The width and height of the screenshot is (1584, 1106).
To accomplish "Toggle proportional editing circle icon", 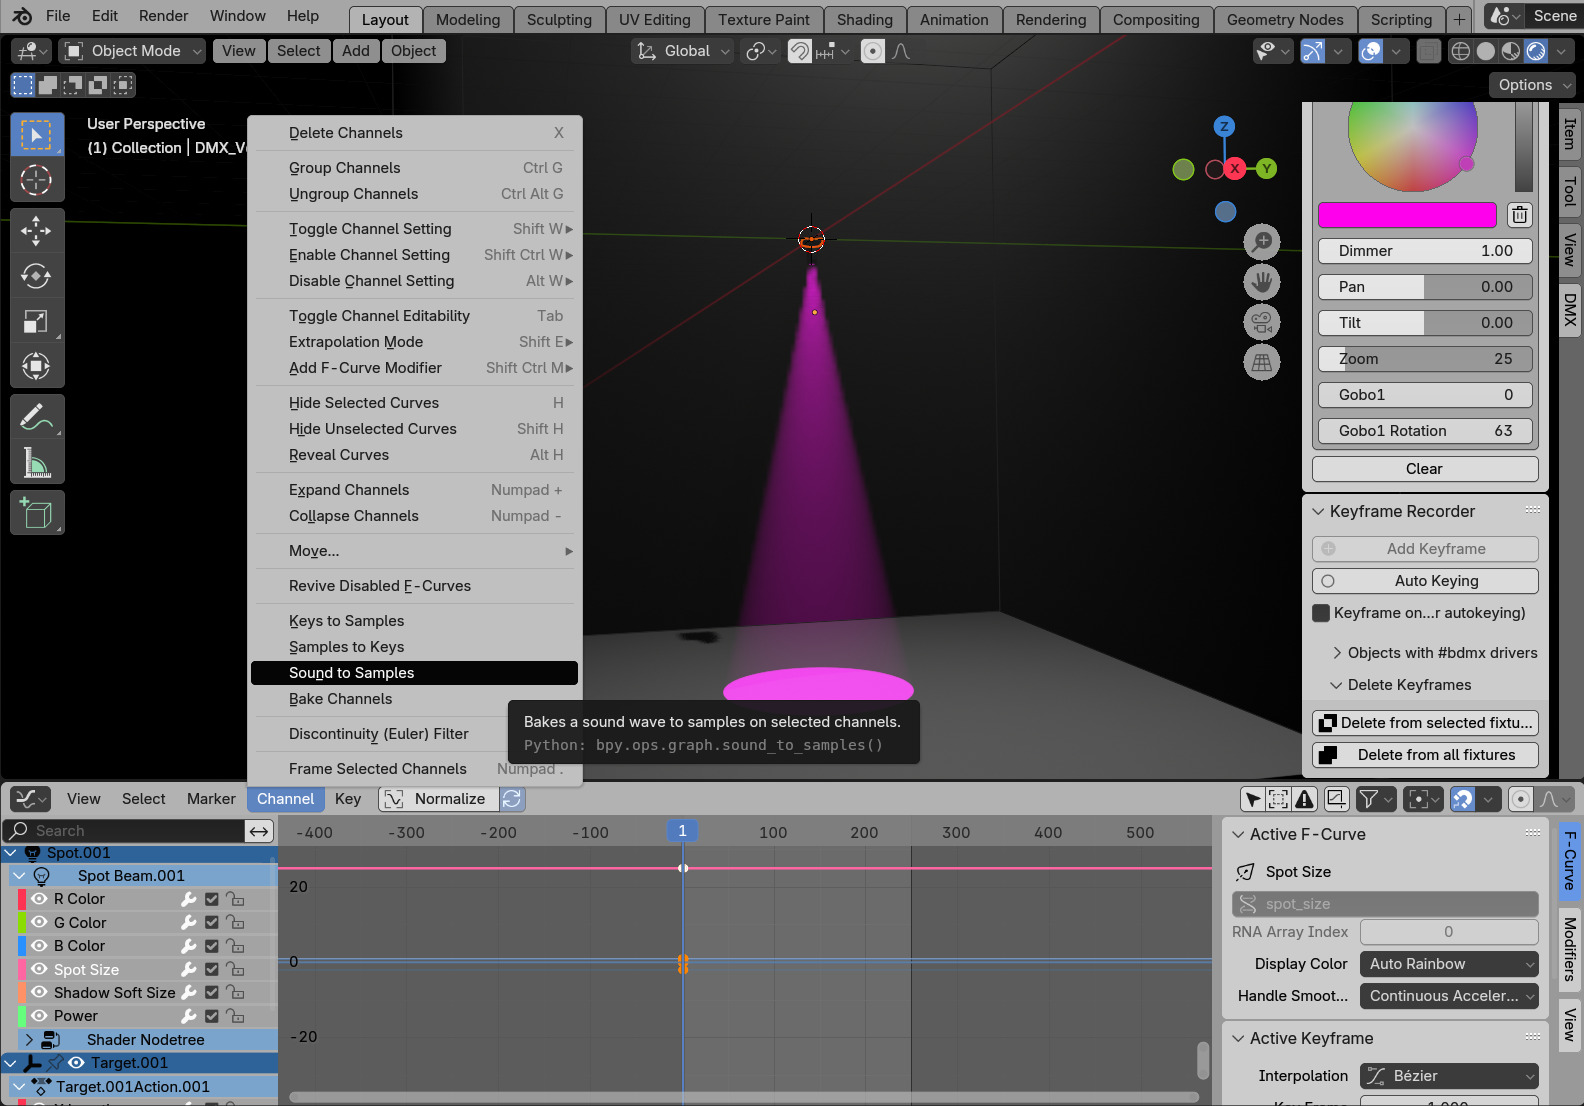I will [1520, 799].
